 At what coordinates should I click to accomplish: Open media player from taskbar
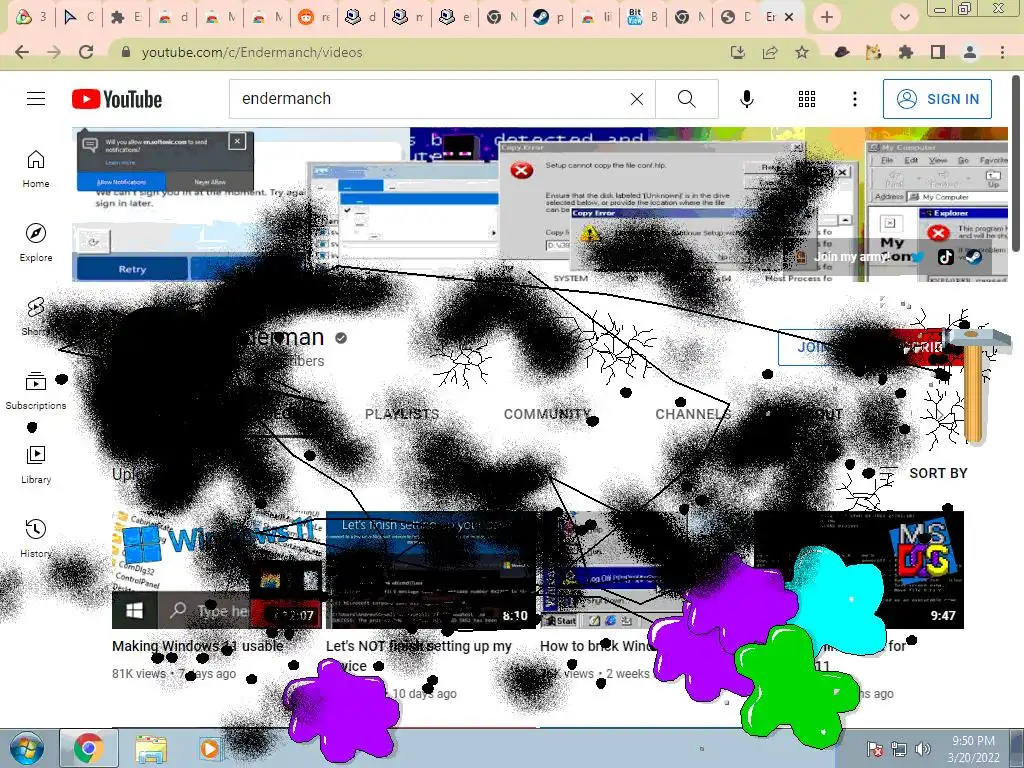coord(209,748)
